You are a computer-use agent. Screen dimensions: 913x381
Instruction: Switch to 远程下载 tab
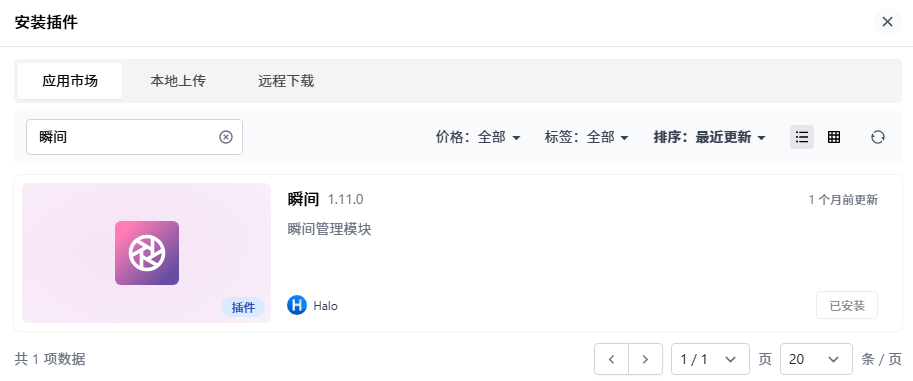(286, 81)
